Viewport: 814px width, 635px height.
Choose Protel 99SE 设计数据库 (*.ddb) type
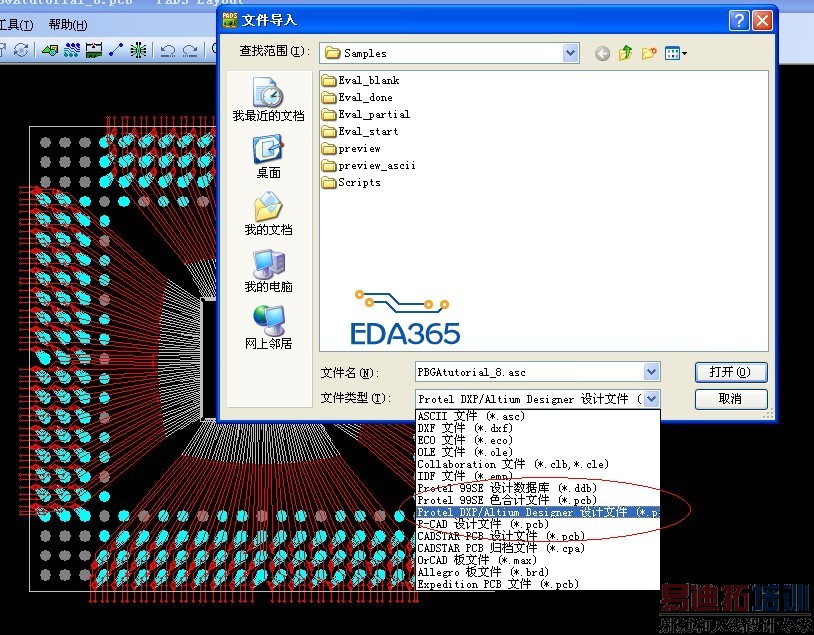point(538,488)
